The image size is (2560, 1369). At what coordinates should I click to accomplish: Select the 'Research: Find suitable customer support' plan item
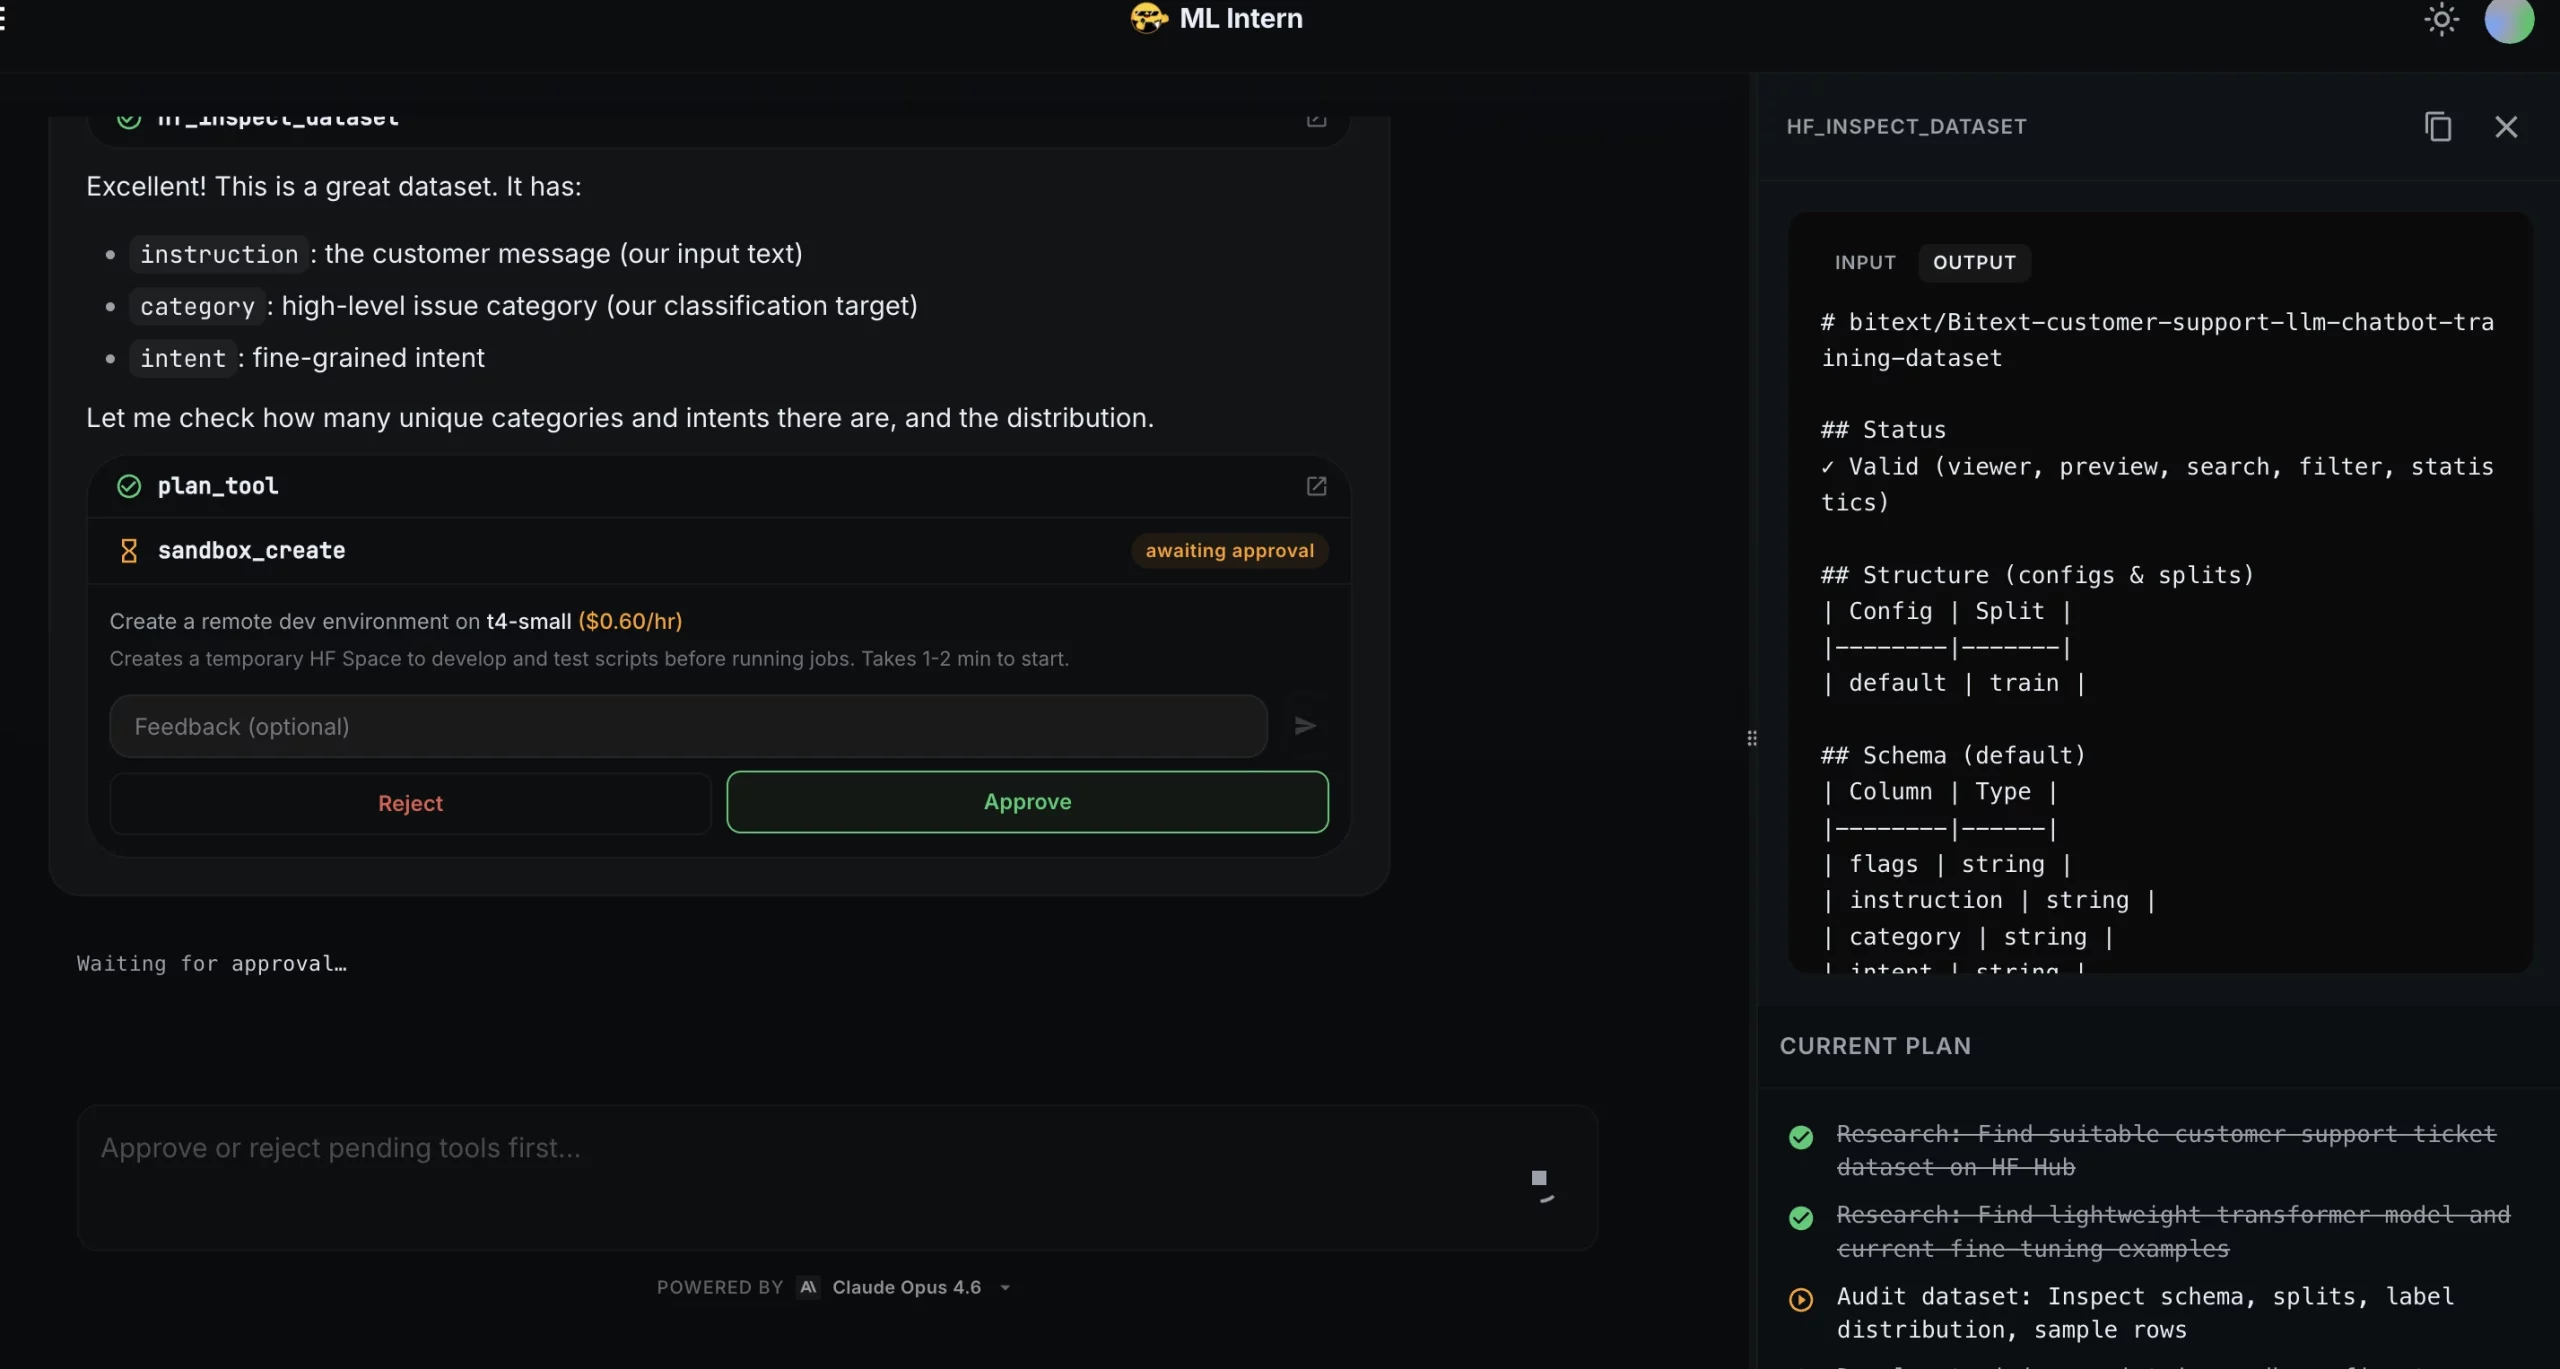(2166, 1151)
